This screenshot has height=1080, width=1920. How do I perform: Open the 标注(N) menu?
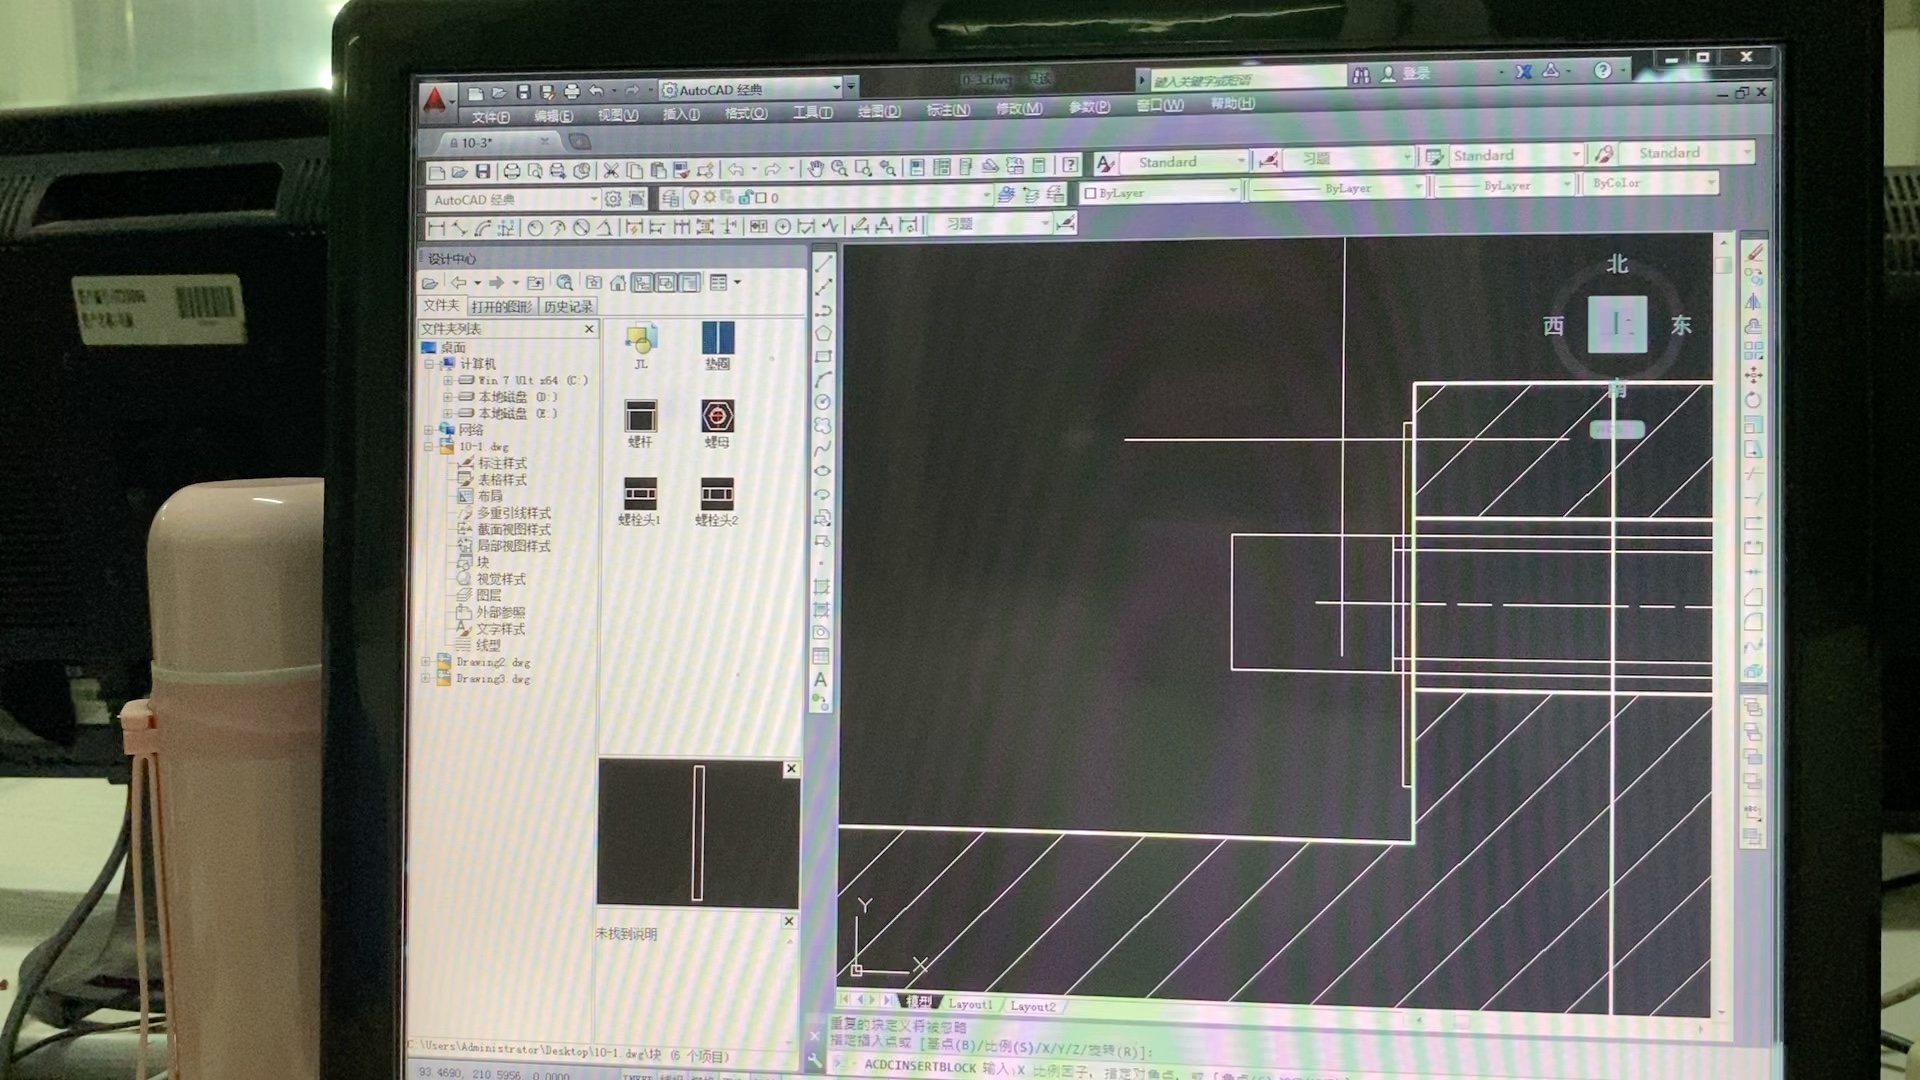(948, 110)
